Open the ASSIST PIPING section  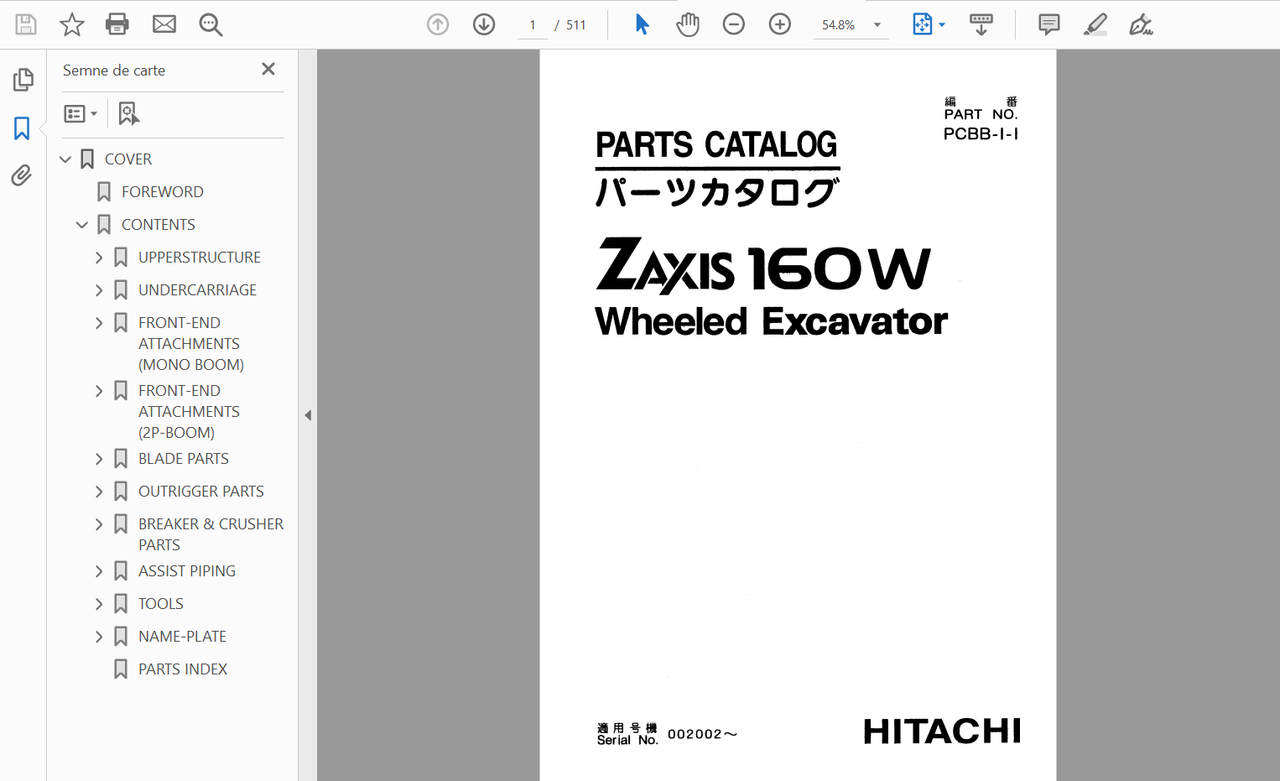(x=187, y=571)
